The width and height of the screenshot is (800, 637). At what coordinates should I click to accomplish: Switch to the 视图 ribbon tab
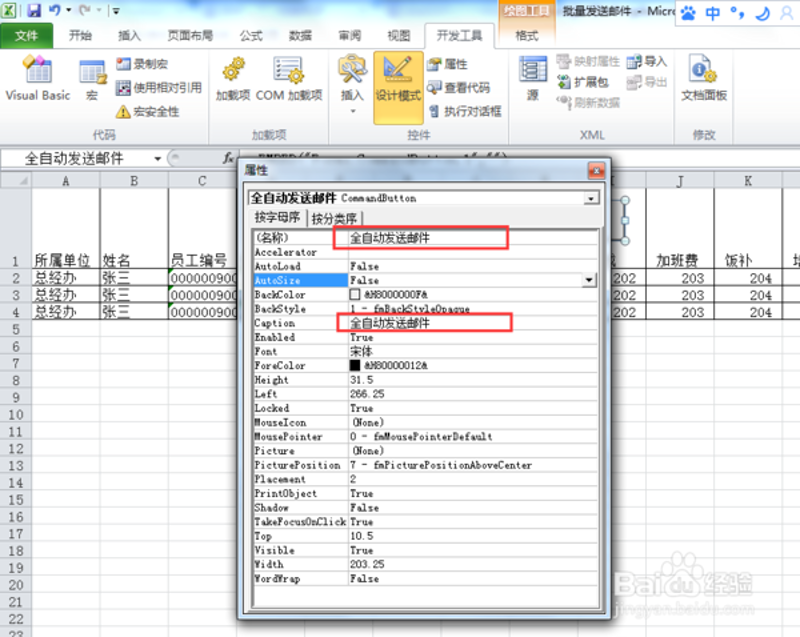pos(398,36)
